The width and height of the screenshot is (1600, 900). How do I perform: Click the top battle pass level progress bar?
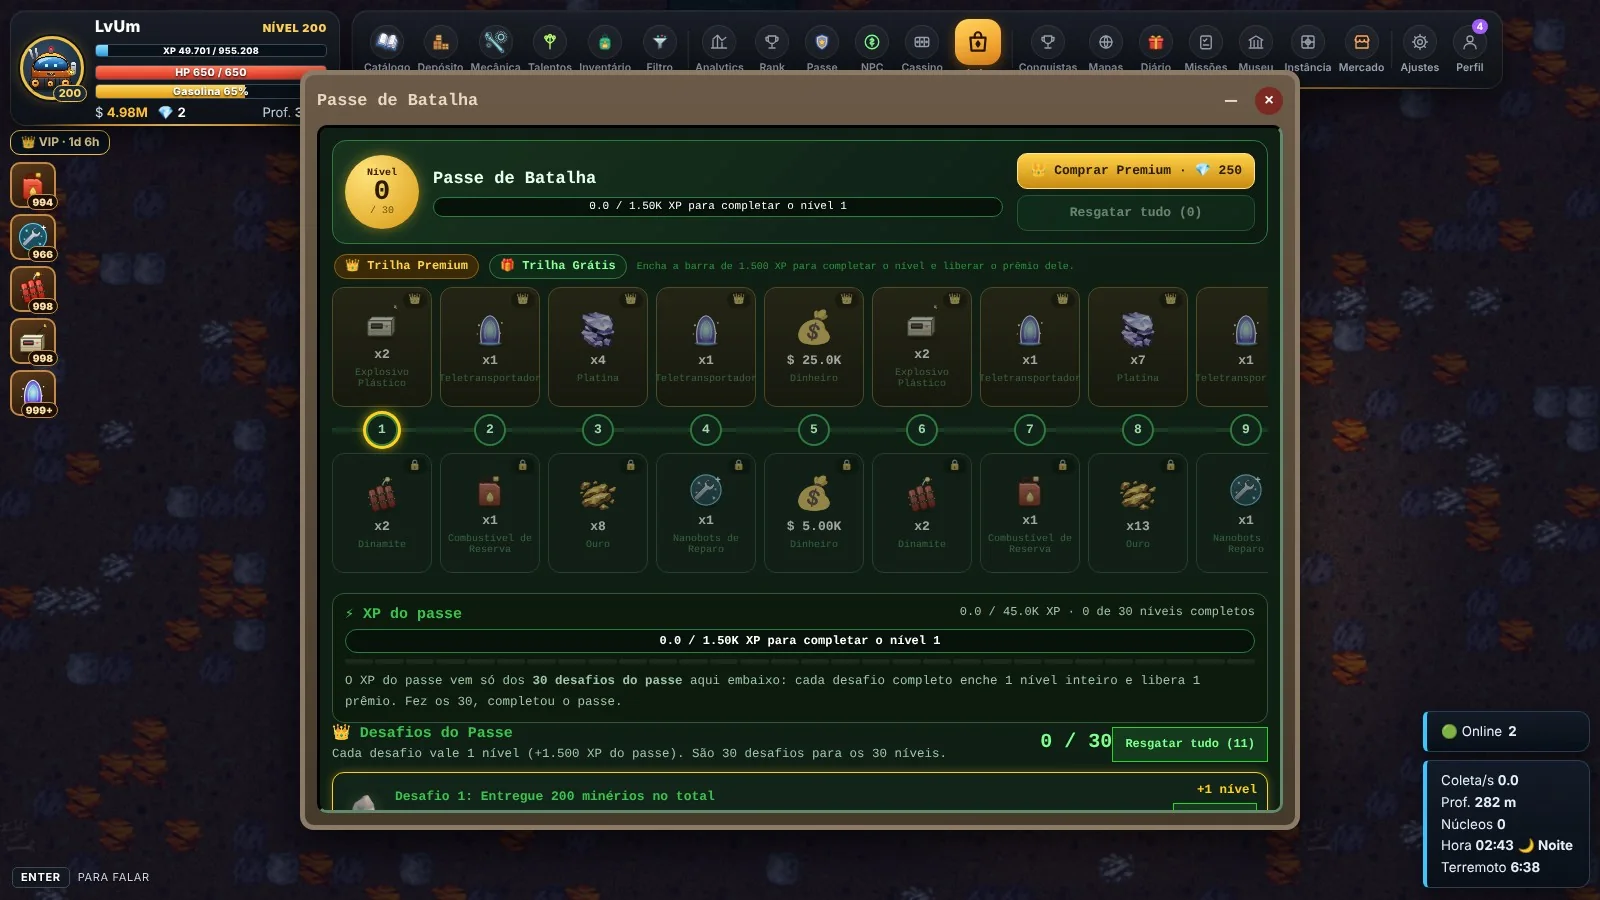coord(717,206)
